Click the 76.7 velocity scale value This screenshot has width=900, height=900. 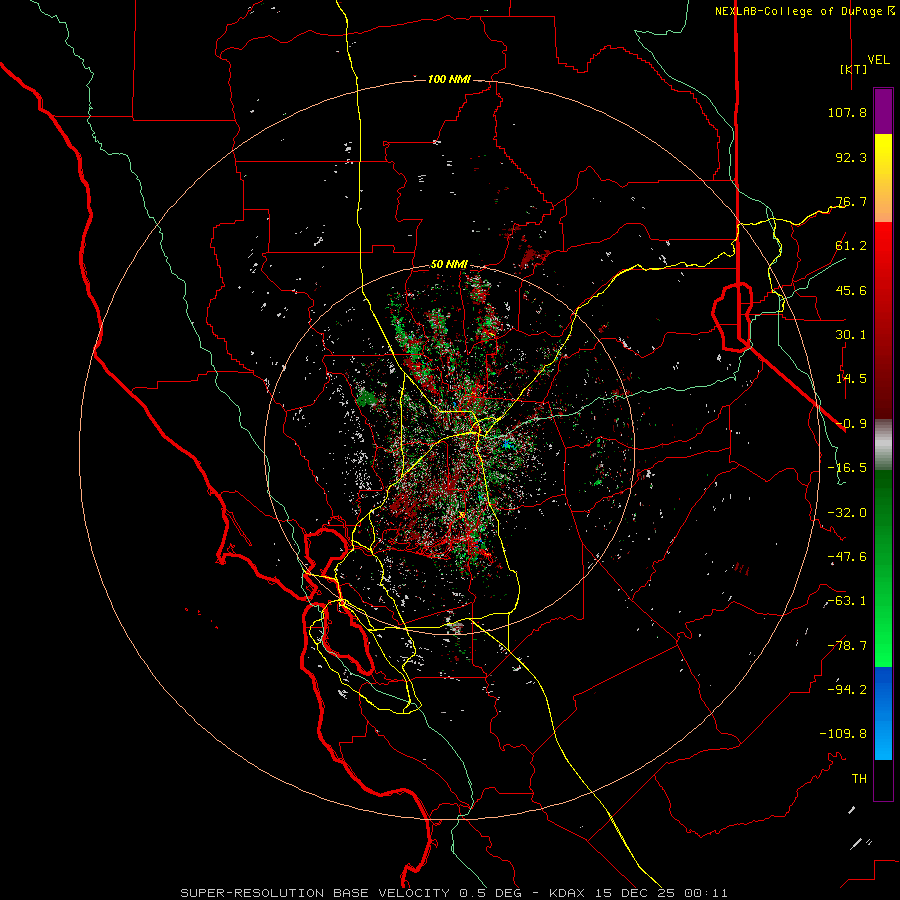pyautogui.click(x=851, y=201)
